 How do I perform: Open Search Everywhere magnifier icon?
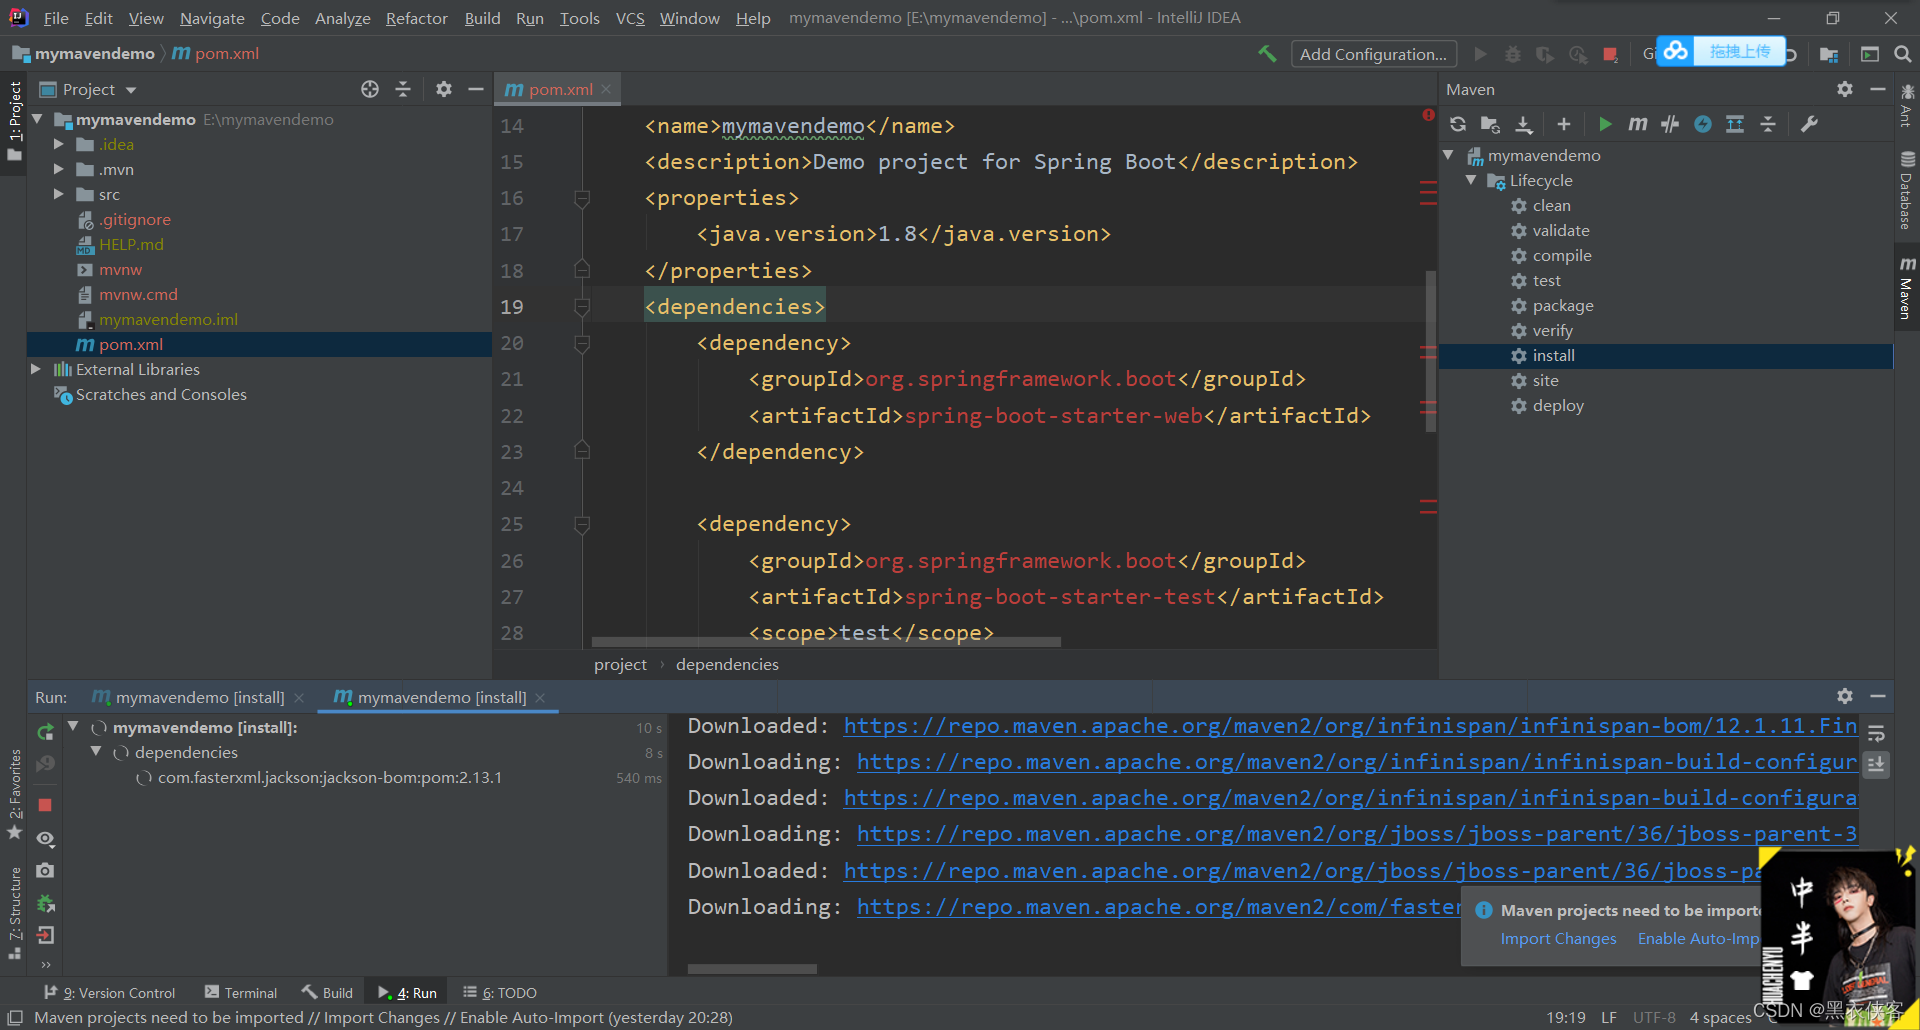click(x=1902, y=54)
